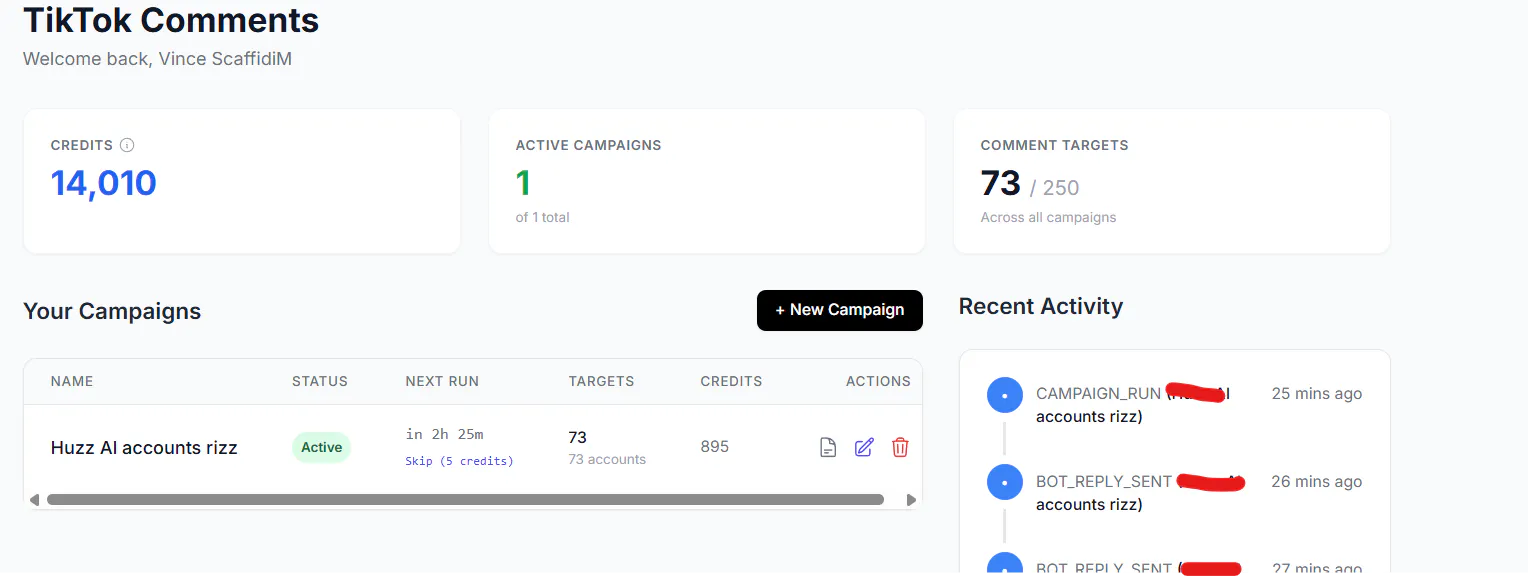Click the credits value 14,010
Viewport: 1528px width, 576px height.
pyautogui.click(x=104, y=183)
